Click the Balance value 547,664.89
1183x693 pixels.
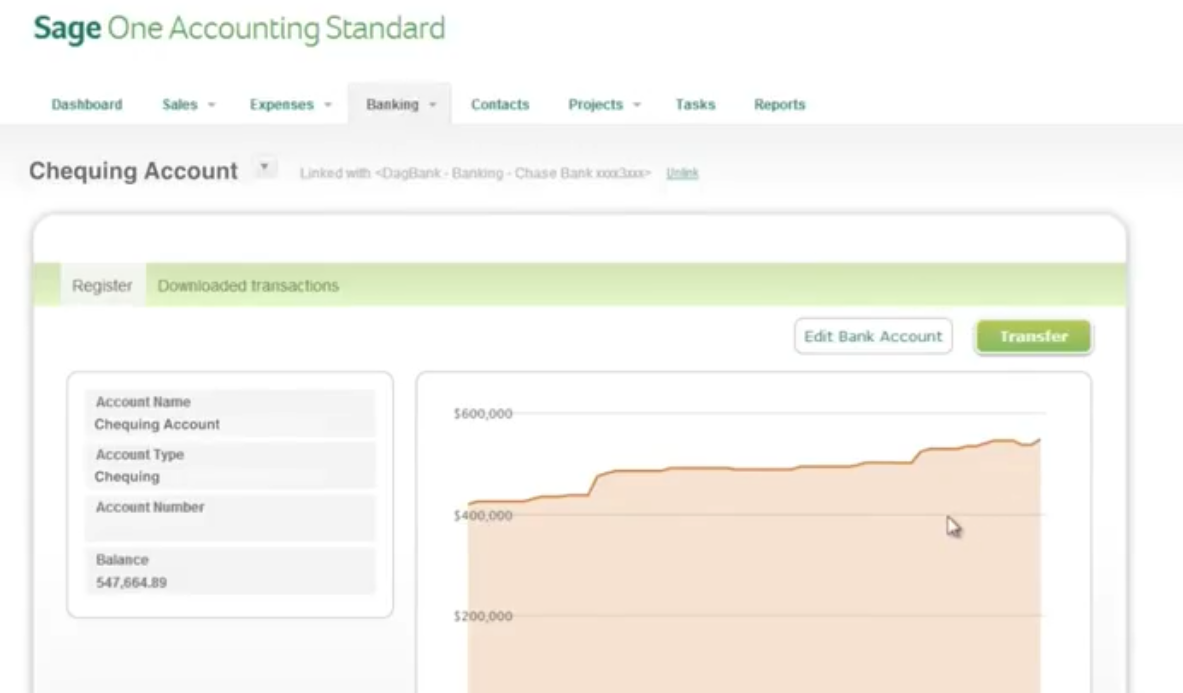coord(131,582)
